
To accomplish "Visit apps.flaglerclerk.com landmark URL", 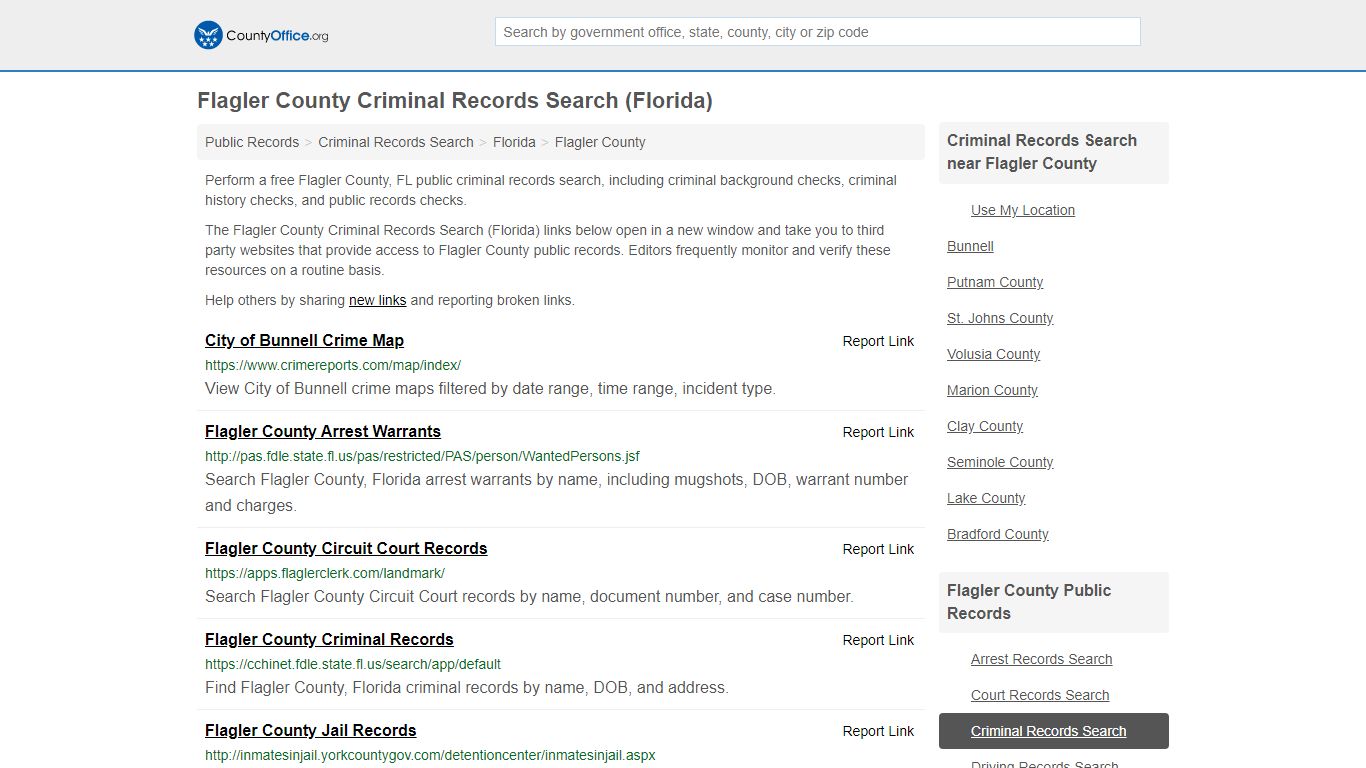I will [x=325, y=573].
